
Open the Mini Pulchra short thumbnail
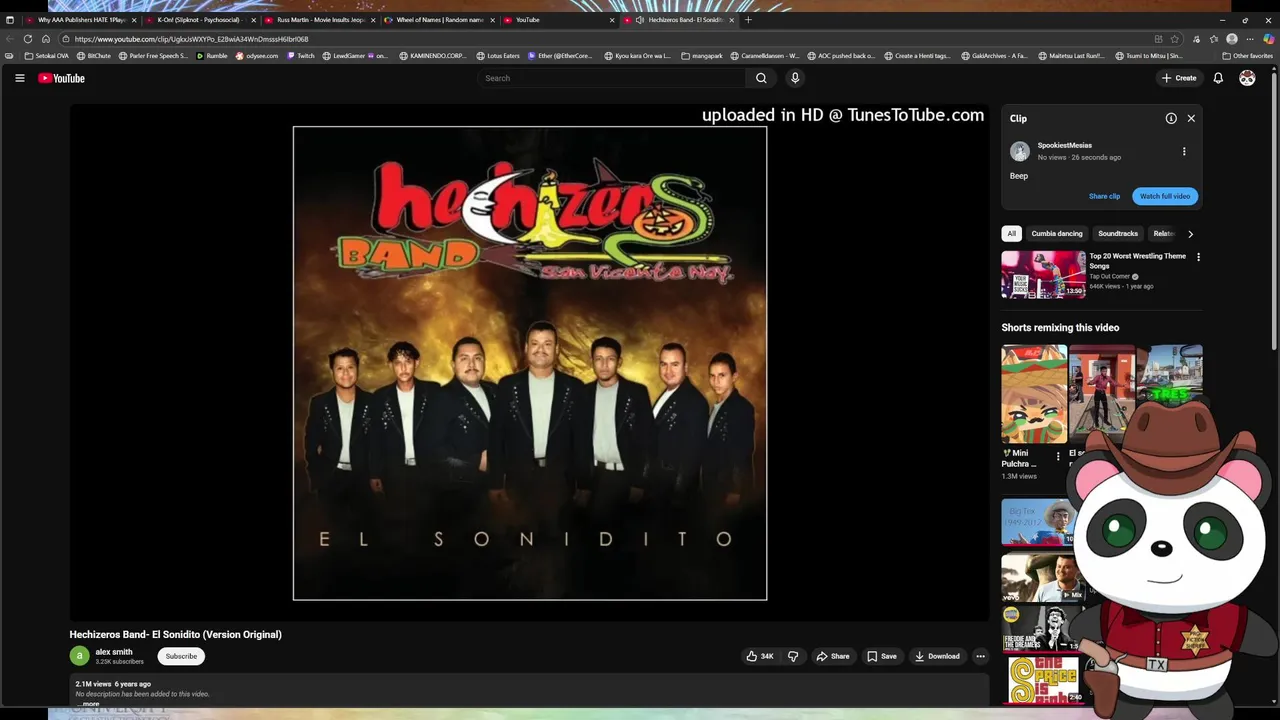(x=1034, y=394)
